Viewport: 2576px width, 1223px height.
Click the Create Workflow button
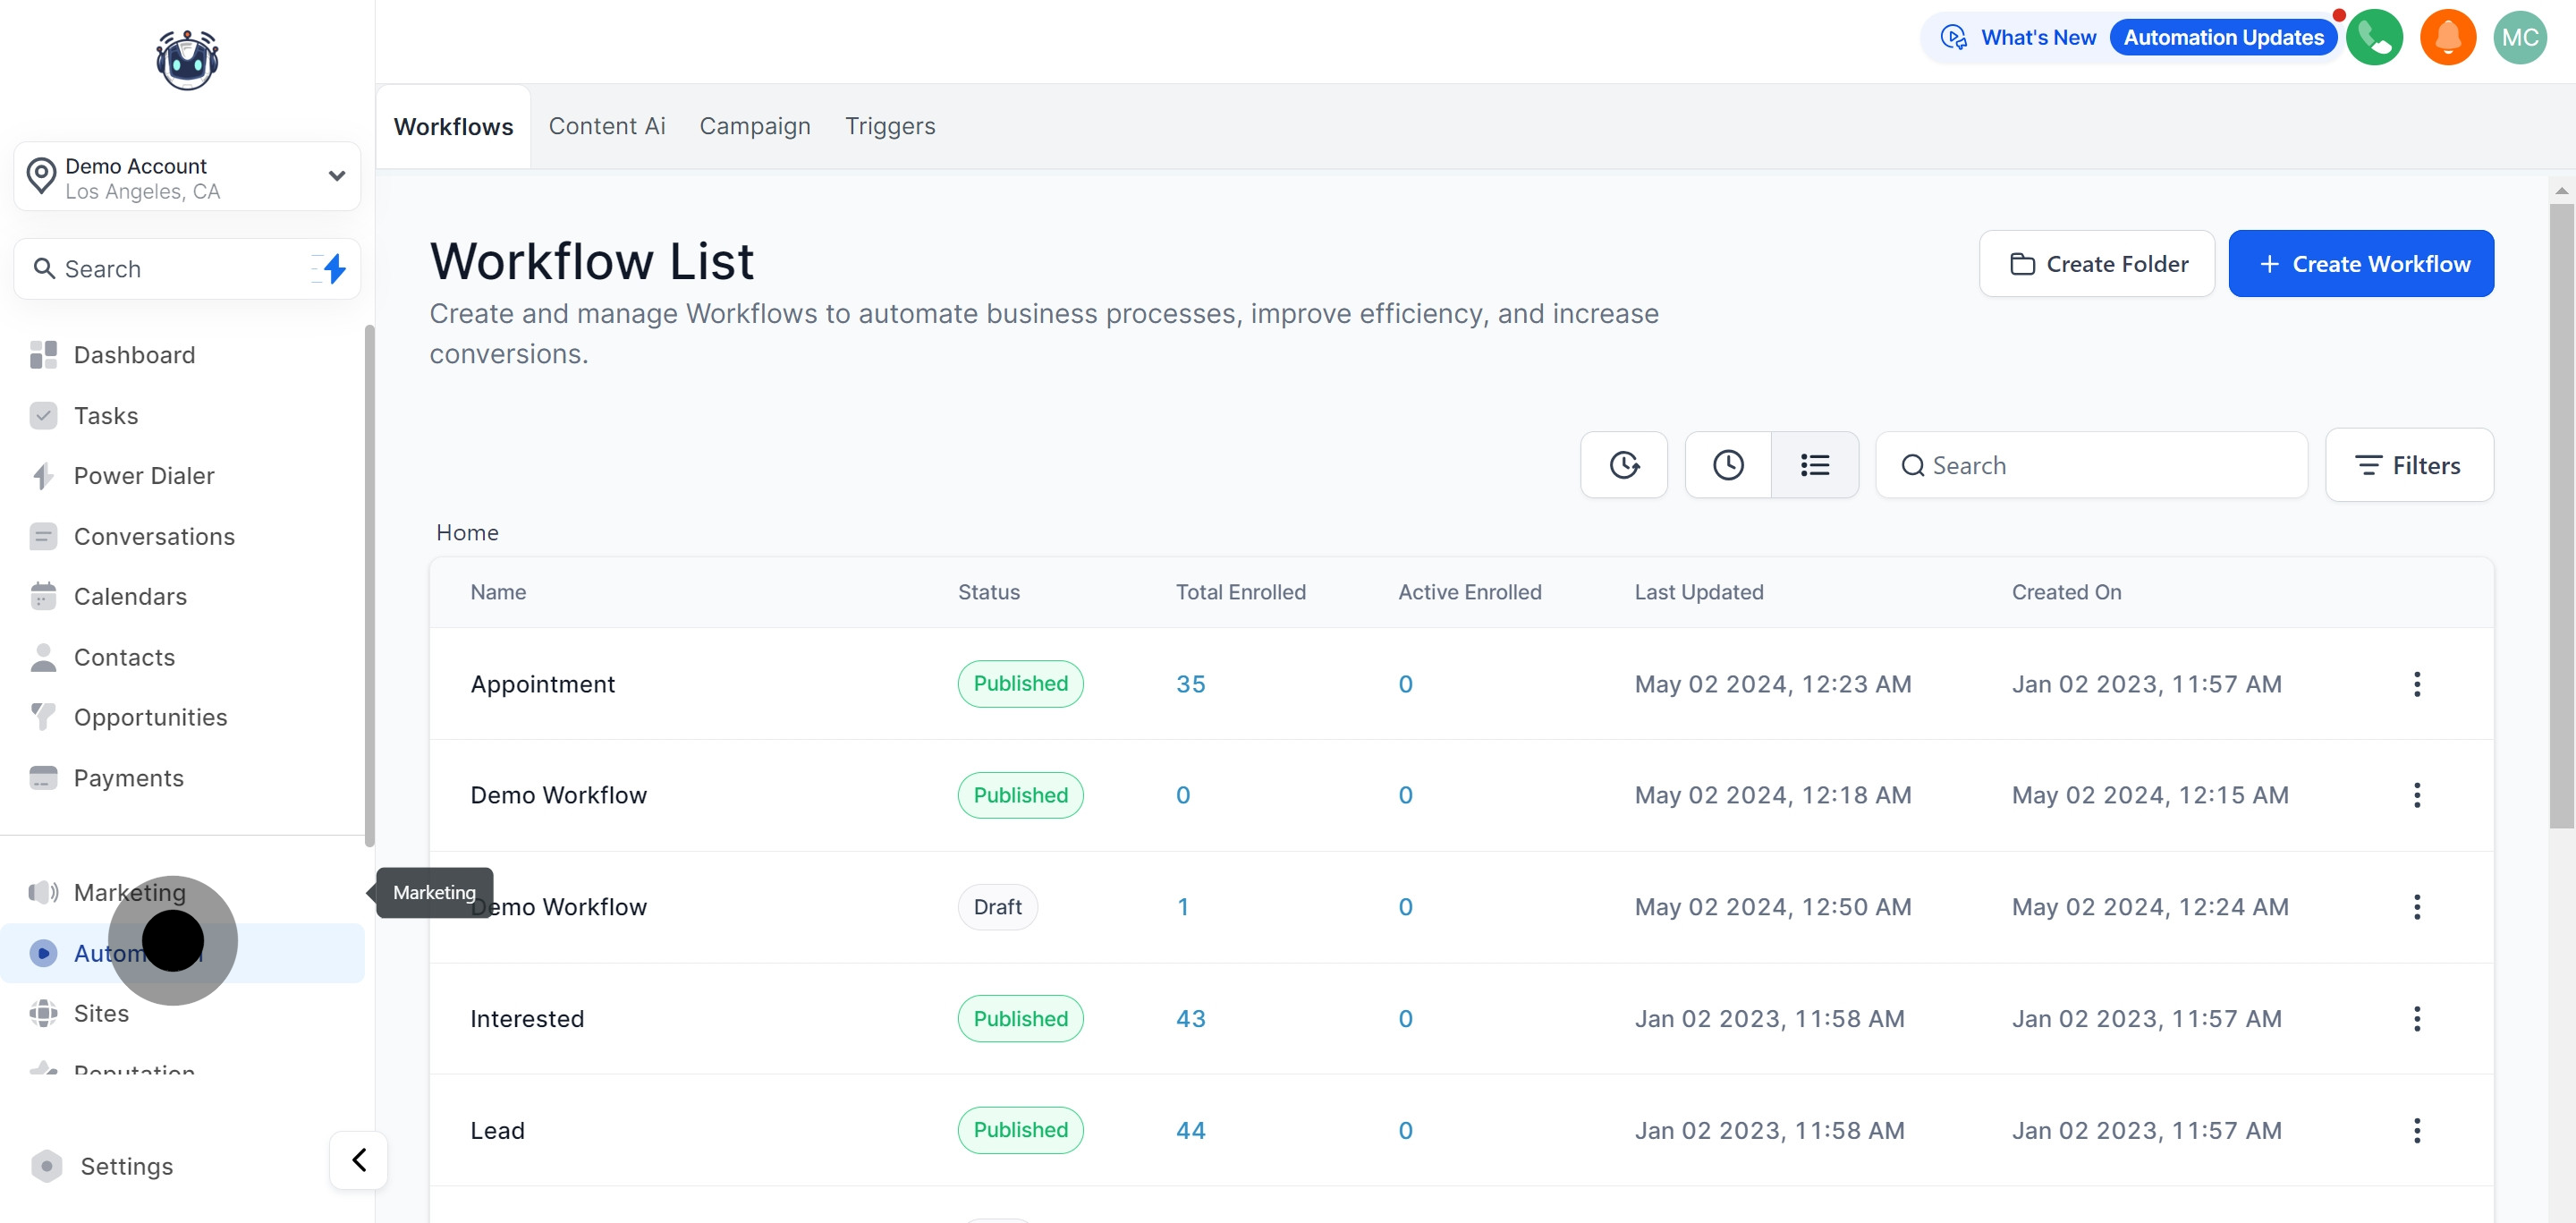point(2360,264)
